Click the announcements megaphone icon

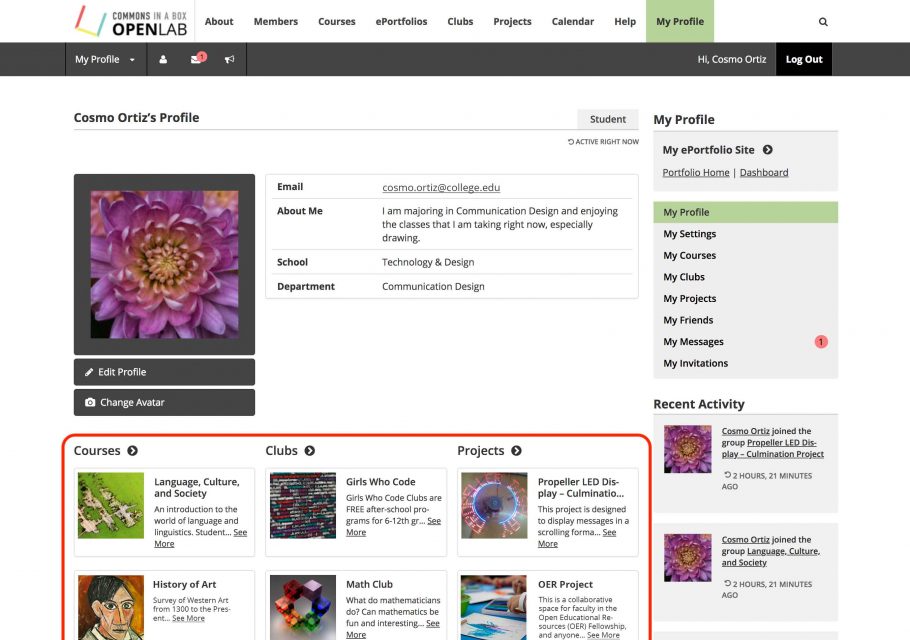pyautogui.click(x=230, y=59)
